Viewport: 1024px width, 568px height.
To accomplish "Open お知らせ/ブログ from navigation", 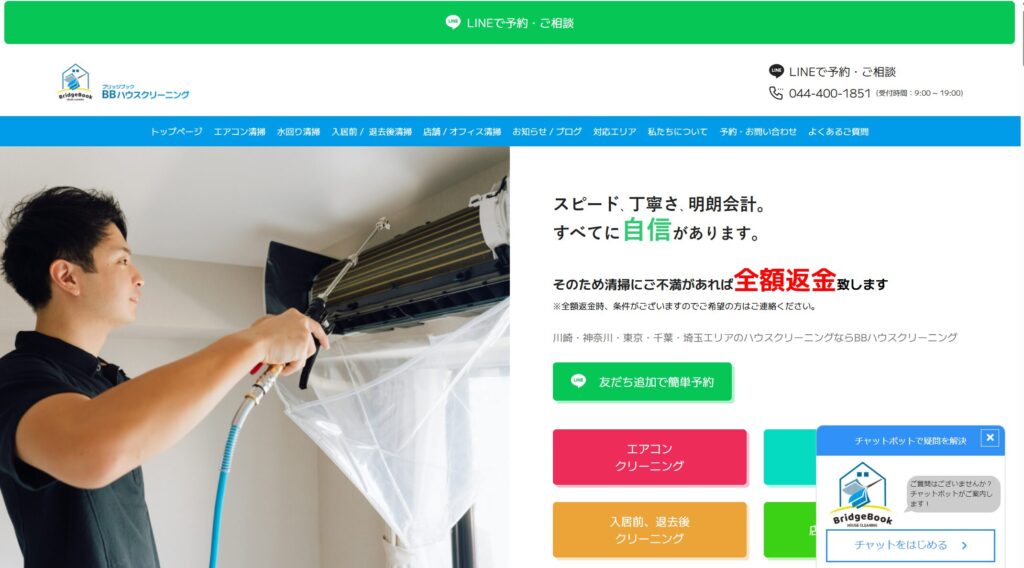I will tap(547, 131).
